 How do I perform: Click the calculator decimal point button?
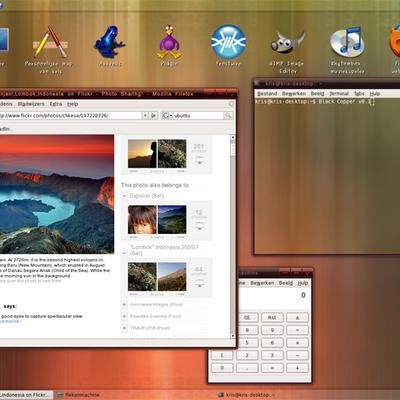tap(247, 368)
